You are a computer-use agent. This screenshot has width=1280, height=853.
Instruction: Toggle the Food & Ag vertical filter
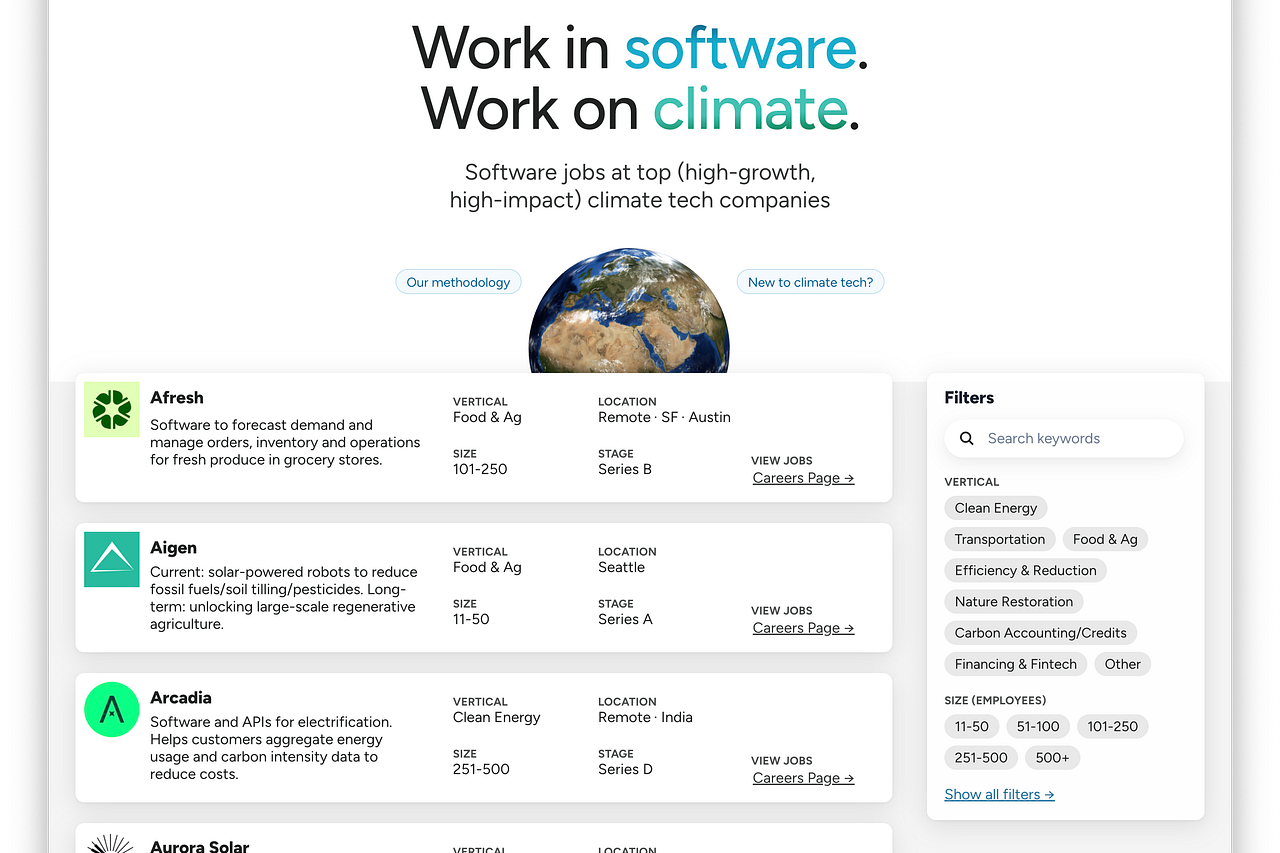pos(1105,539)
